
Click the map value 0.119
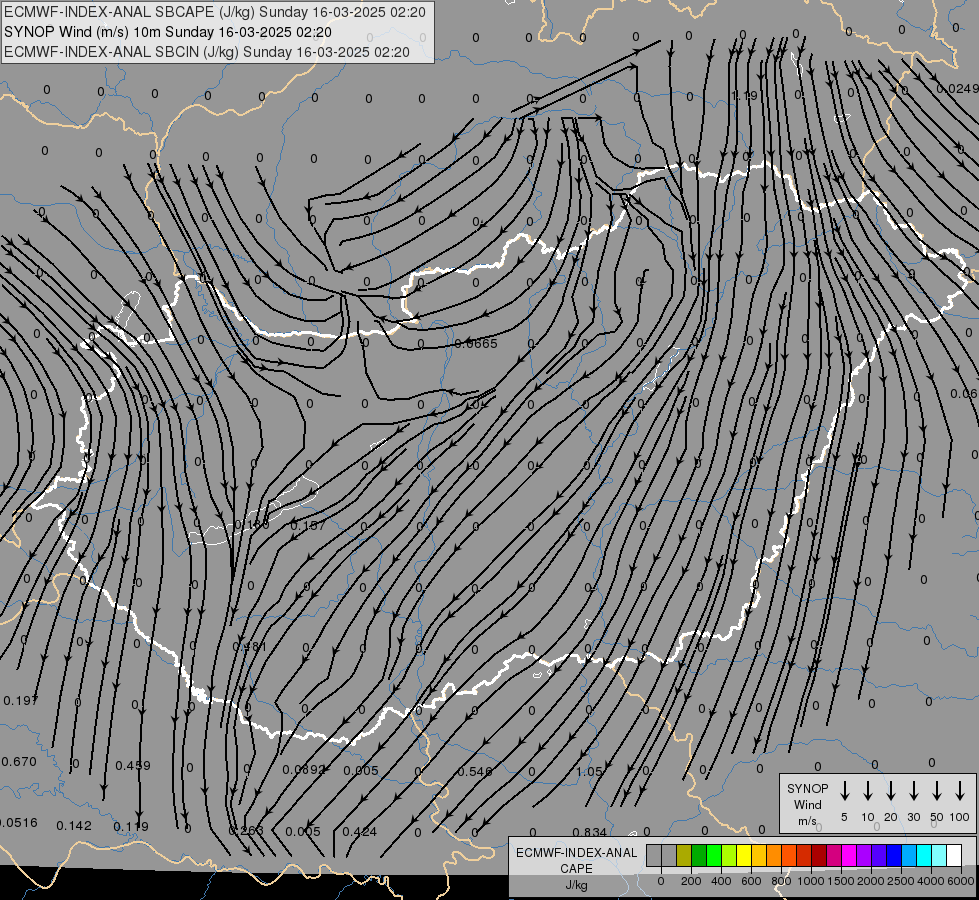click(131, 826)
